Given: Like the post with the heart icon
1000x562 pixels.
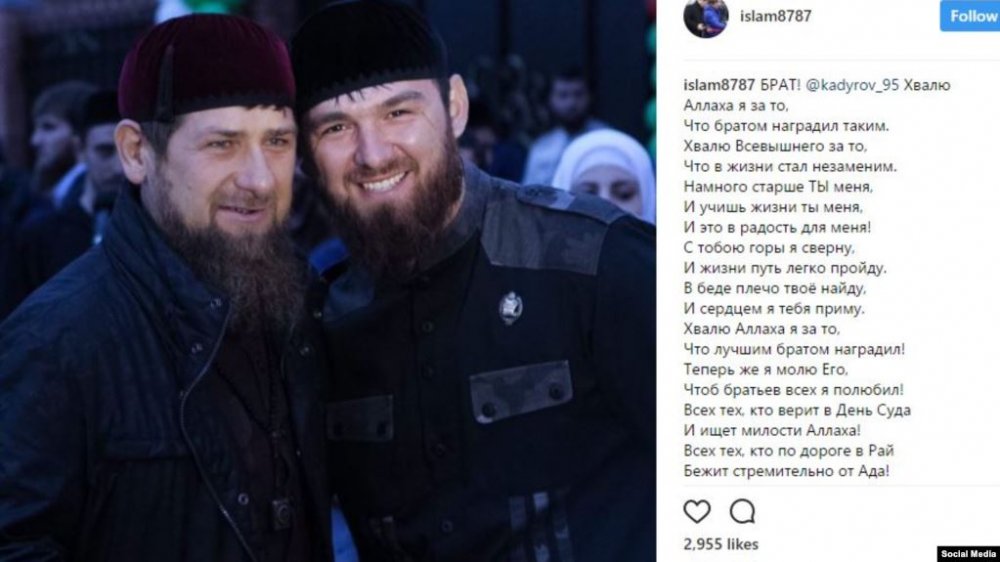Looking at the screenshot, I should pos(696,512).
